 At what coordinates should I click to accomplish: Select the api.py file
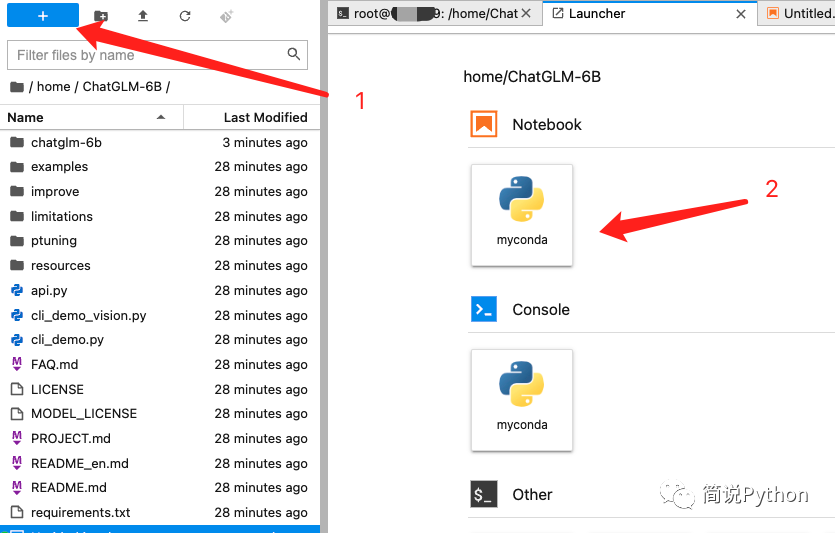49,290
